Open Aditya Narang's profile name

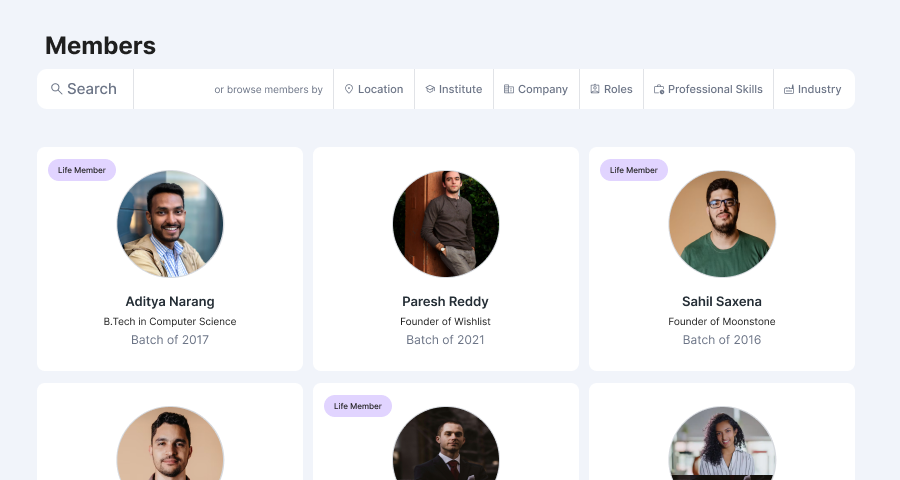pyautogui.click(x=170, y=301)
